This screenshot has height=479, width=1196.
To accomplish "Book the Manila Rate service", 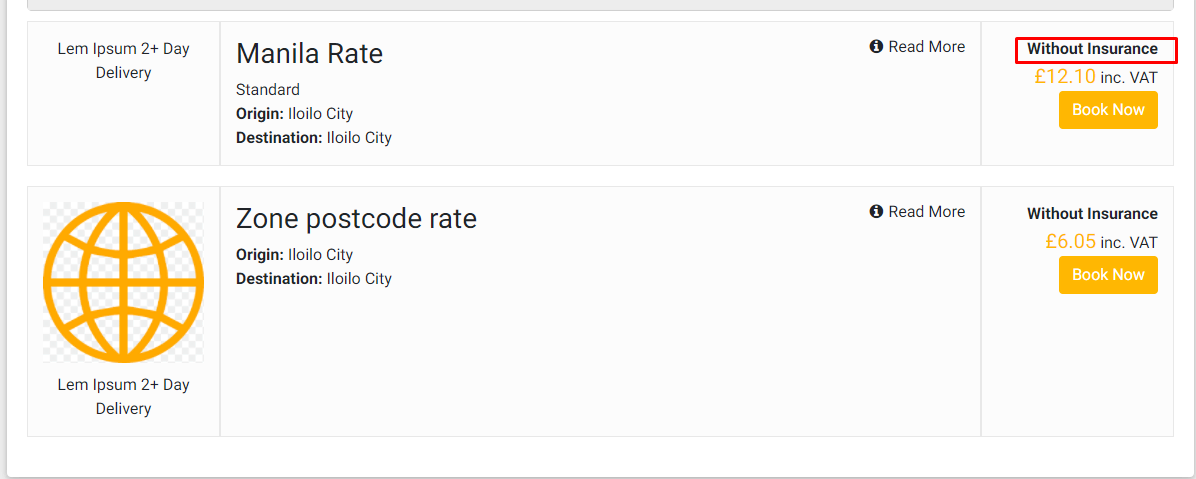I will (x=1108, y=110).
